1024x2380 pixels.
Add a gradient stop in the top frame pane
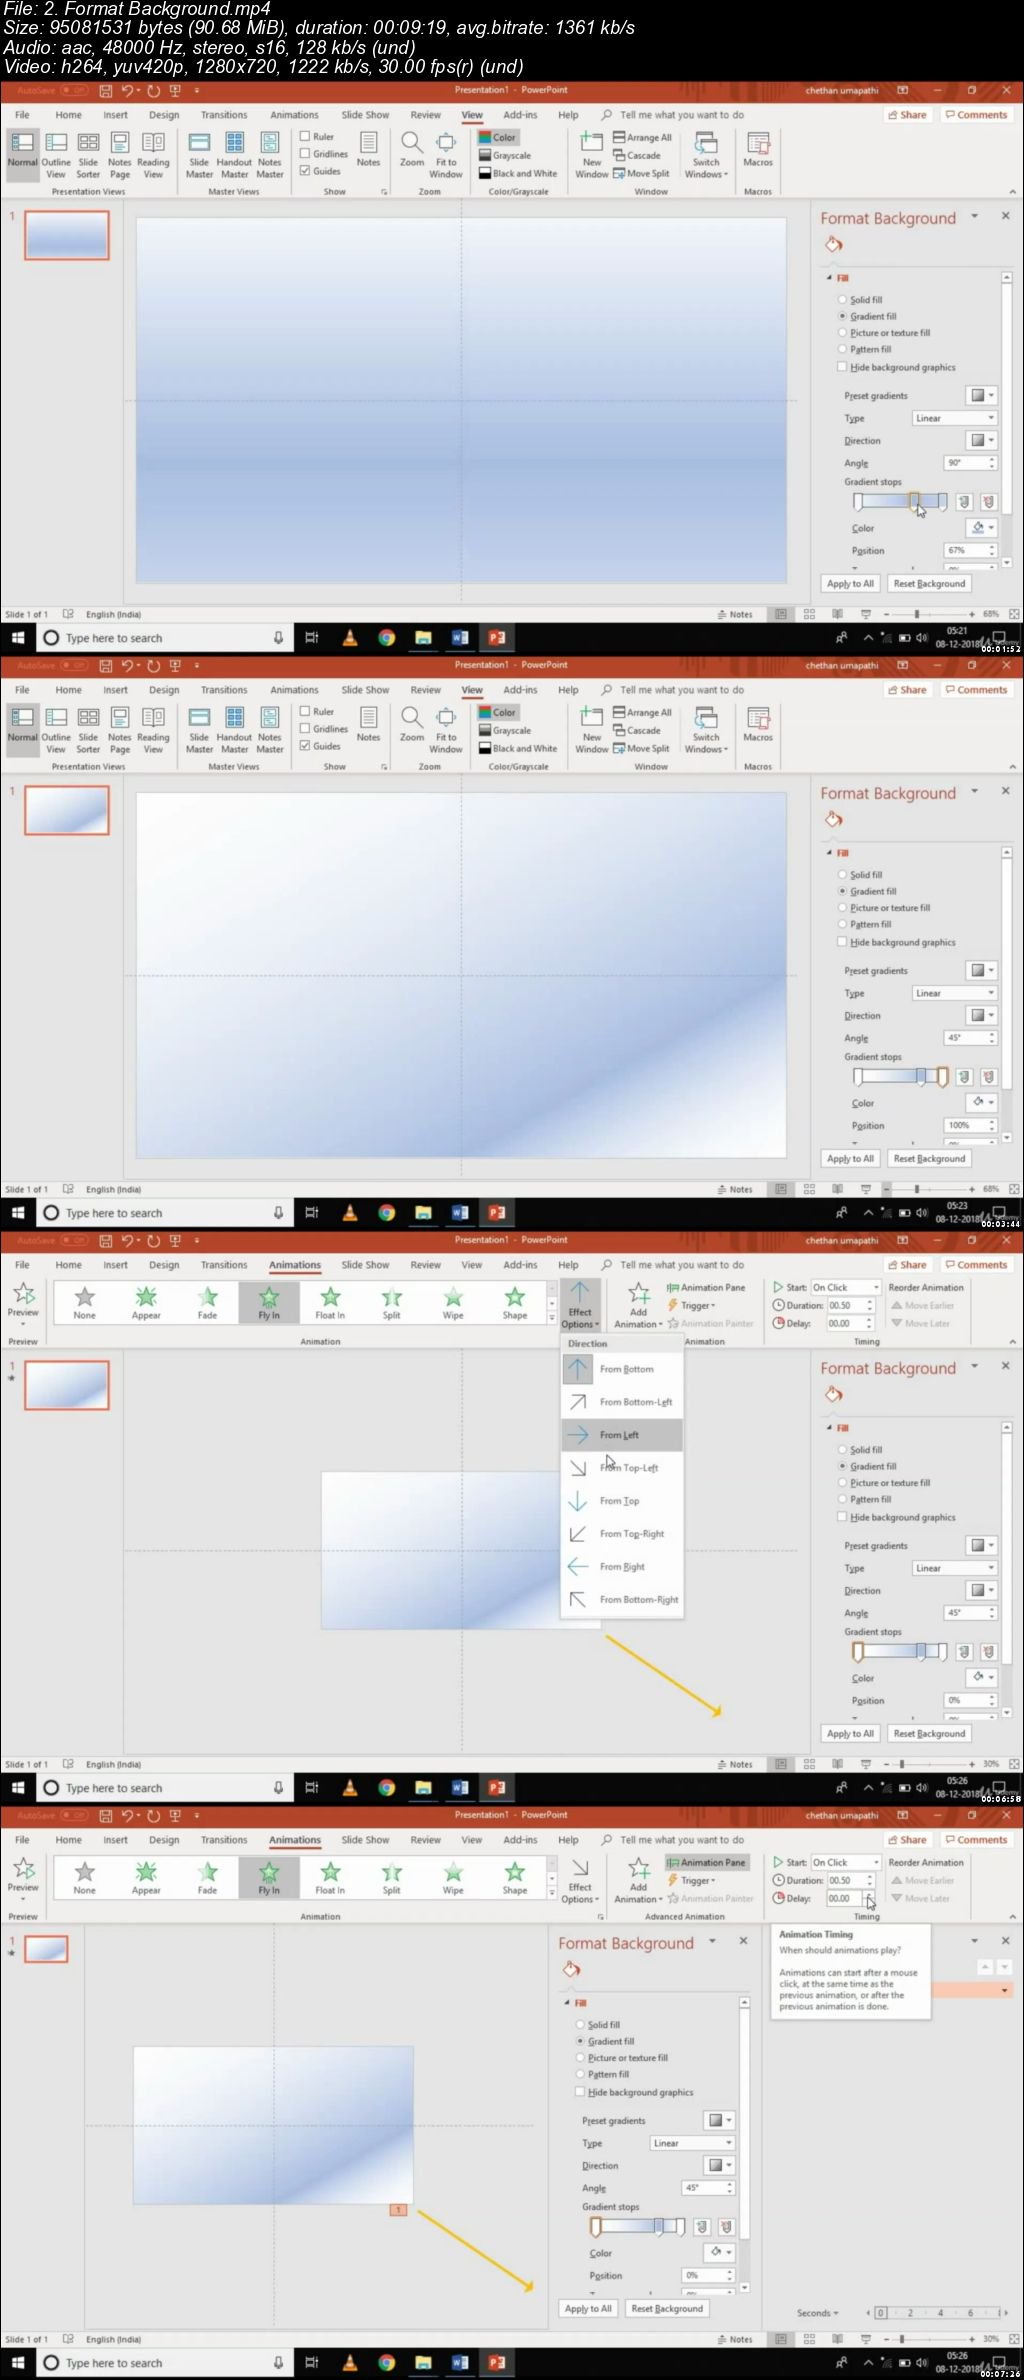(964, 502)
